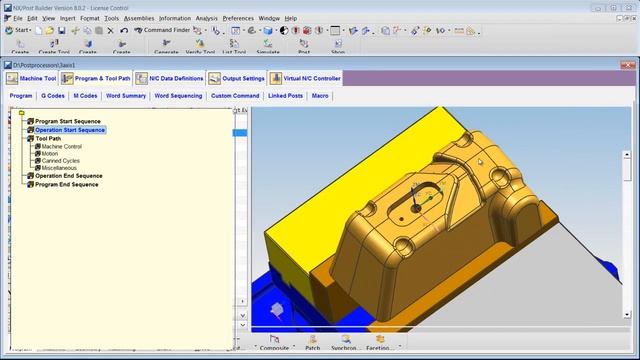The width and height of the screenshot is (640, 360).
Task: Open the Tools menu
Action: tap(111, 18)
